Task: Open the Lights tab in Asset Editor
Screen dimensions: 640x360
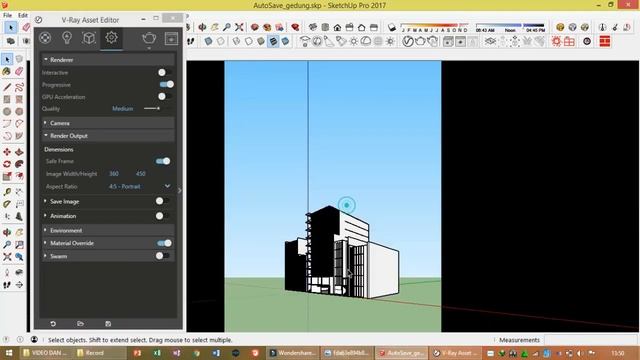Action: 67,38
